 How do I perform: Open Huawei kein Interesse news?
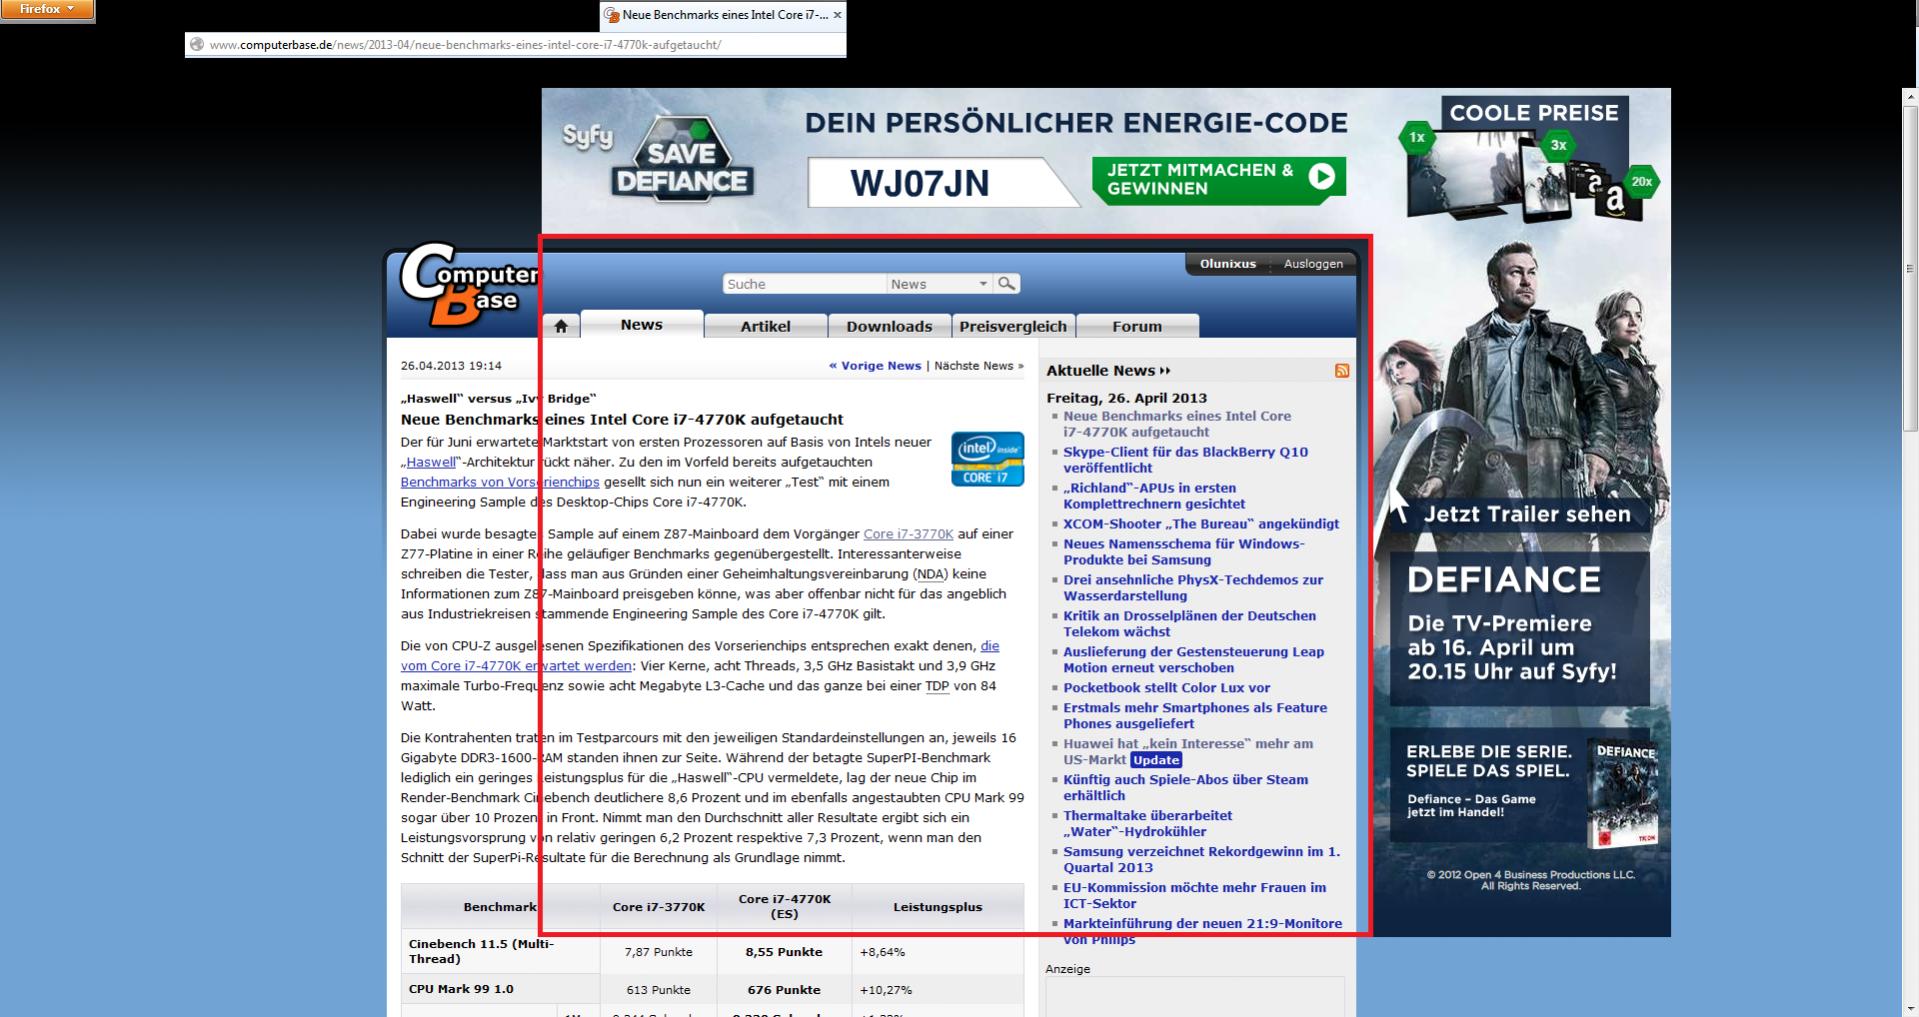pyautogui.click(x=1188, y=752)
